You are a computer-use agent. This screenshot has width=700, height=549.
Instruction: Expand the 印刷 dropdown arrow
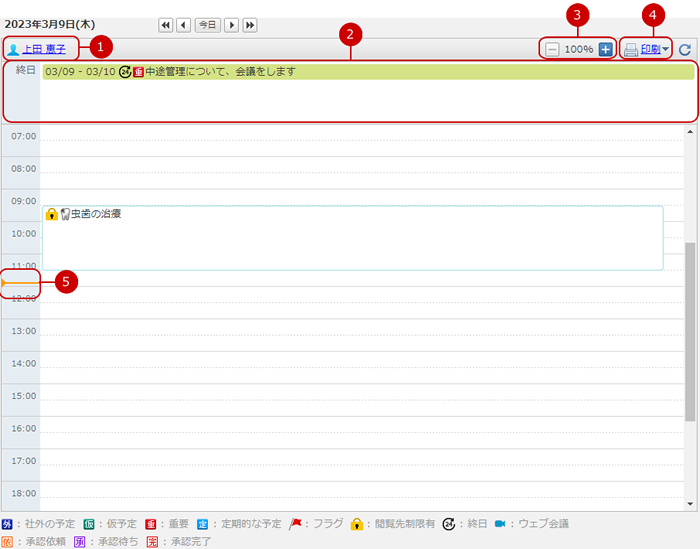click(x=665, y=49)
